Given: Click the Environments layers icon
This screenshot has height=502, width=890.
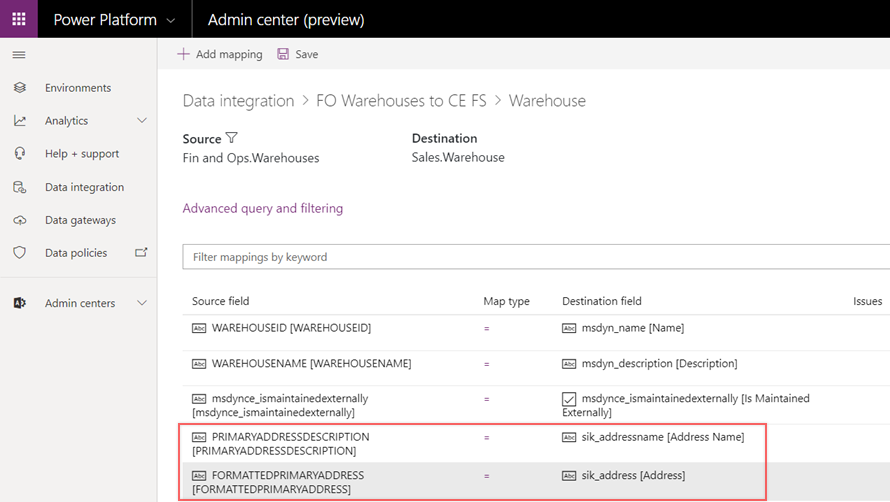Looking at the screenshot, I should [20, 88].
